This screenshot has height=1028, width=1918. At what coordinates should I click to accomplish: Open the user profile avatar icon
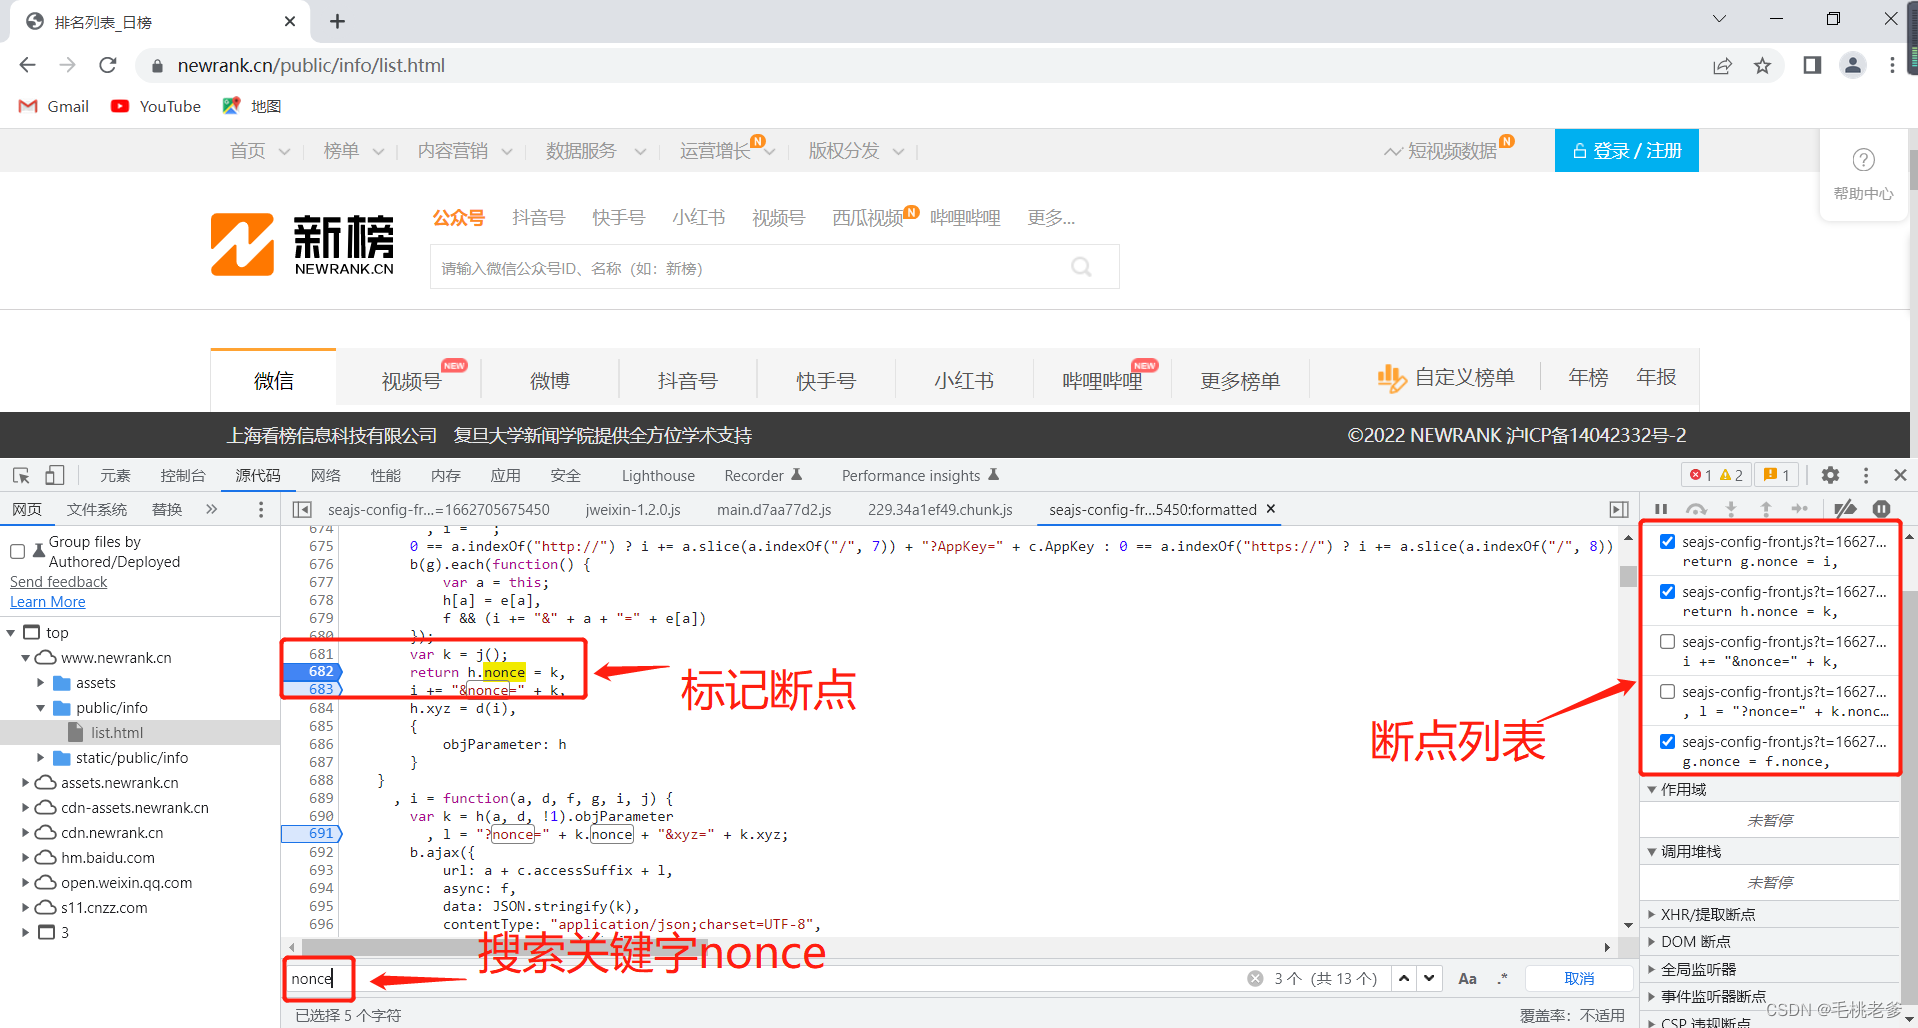(x=1853, y=65)
